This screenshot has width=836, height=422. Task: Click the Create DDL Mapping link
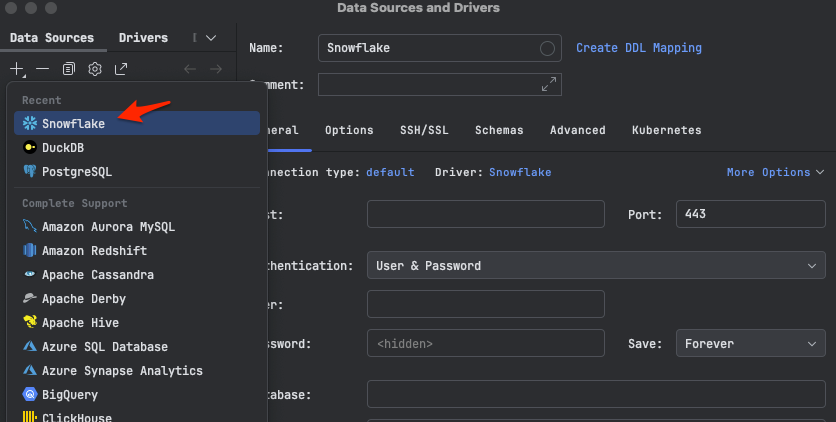639,48
